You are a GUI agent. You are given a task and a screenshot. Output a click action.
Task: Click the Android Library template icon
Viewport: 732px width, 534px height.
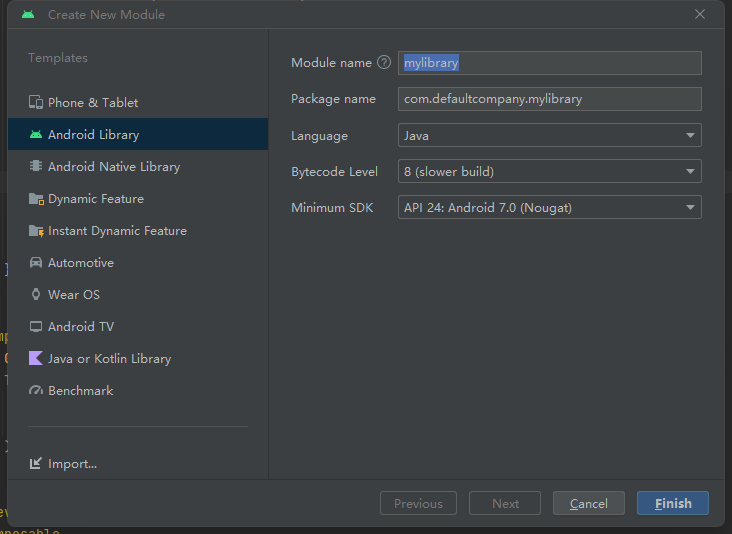click(36, 135)
